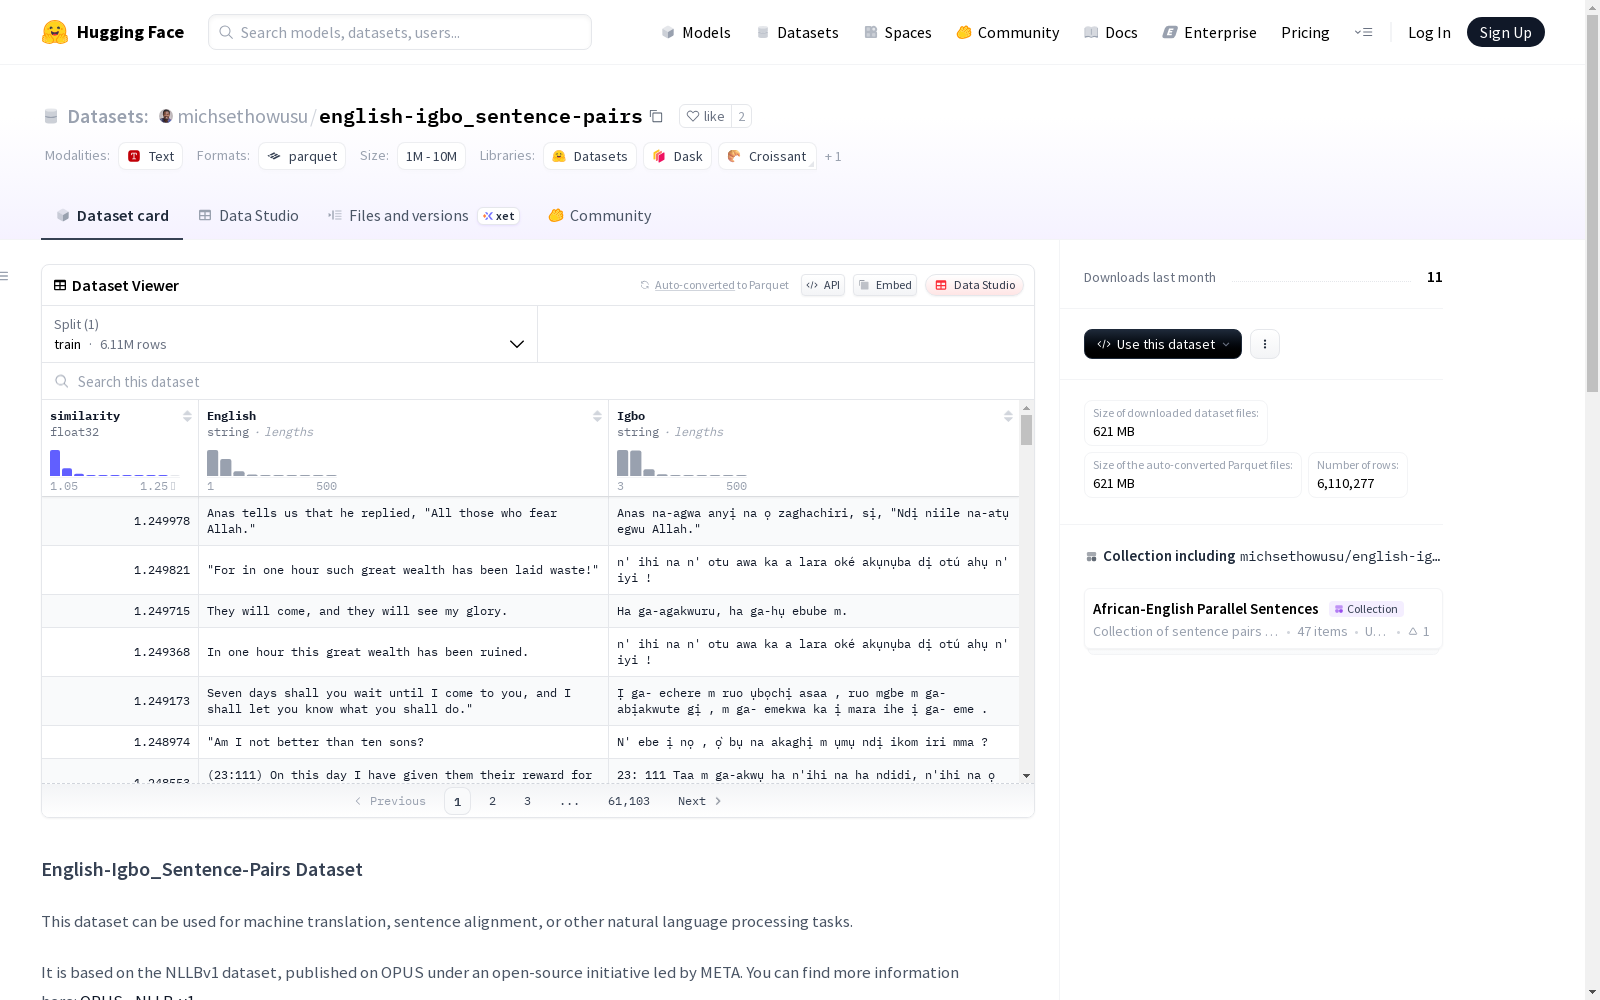Viewport: 1600px width, 1000px height.
Task: Open the navigation overflow menu icon
Action: coord(1363,32)
